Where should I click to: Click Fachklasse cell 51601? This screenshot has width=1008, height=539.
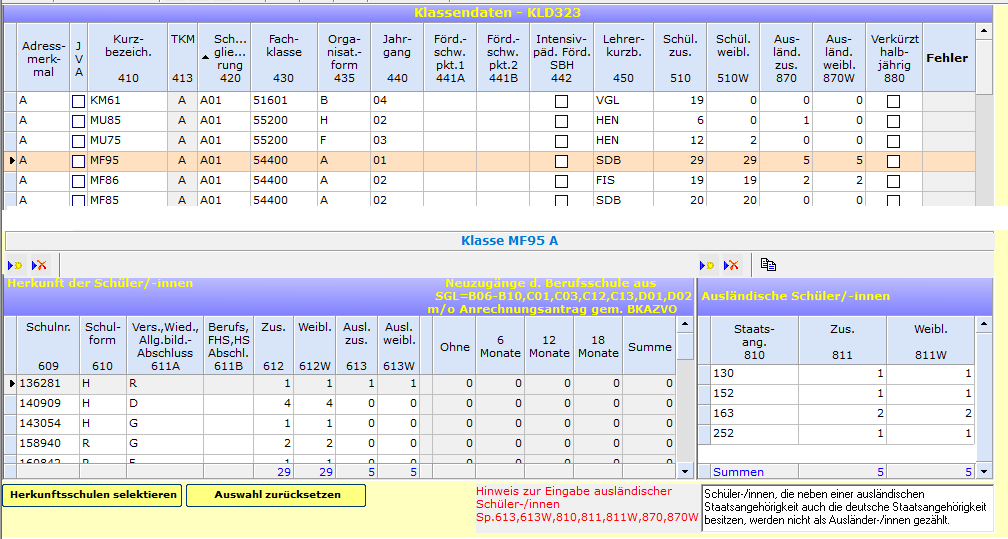(x=284, y=100)
